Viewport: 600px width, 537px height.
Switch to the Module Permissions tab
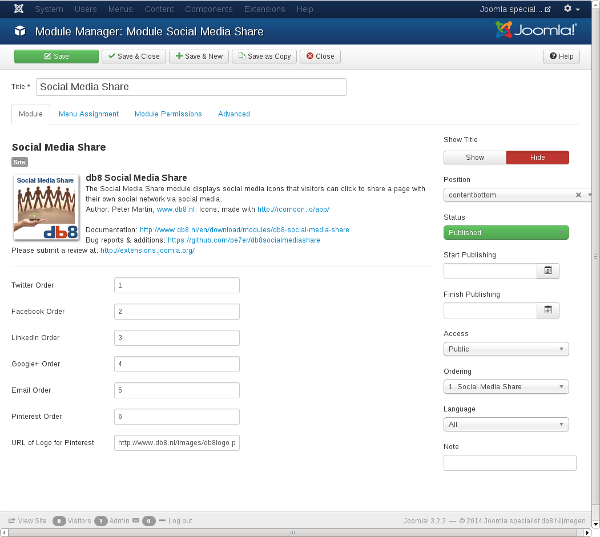click(168, 114)
